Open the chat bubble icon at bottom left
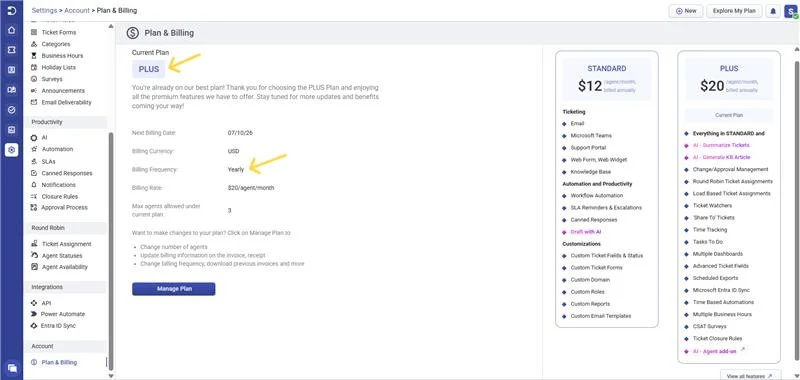 pyautogui.click(x=12, y=368)
